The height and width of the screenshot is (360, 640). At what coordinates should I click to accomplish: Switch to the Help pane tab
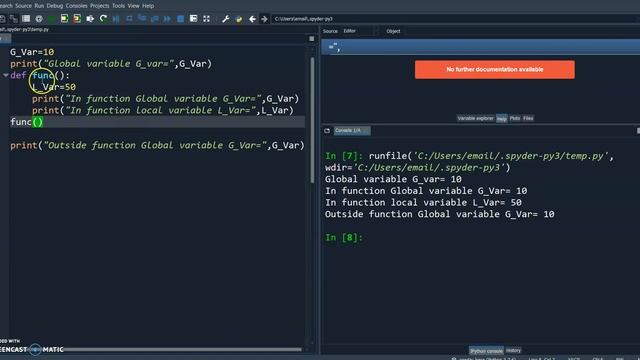pos(502,119)
